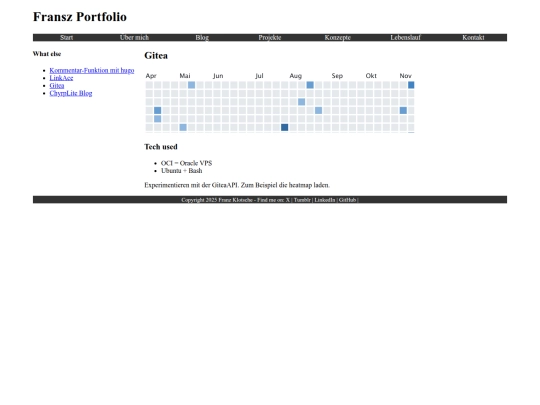Select the Ubuntu + Bash list item

pyautogui.click(x=181, y=171)
